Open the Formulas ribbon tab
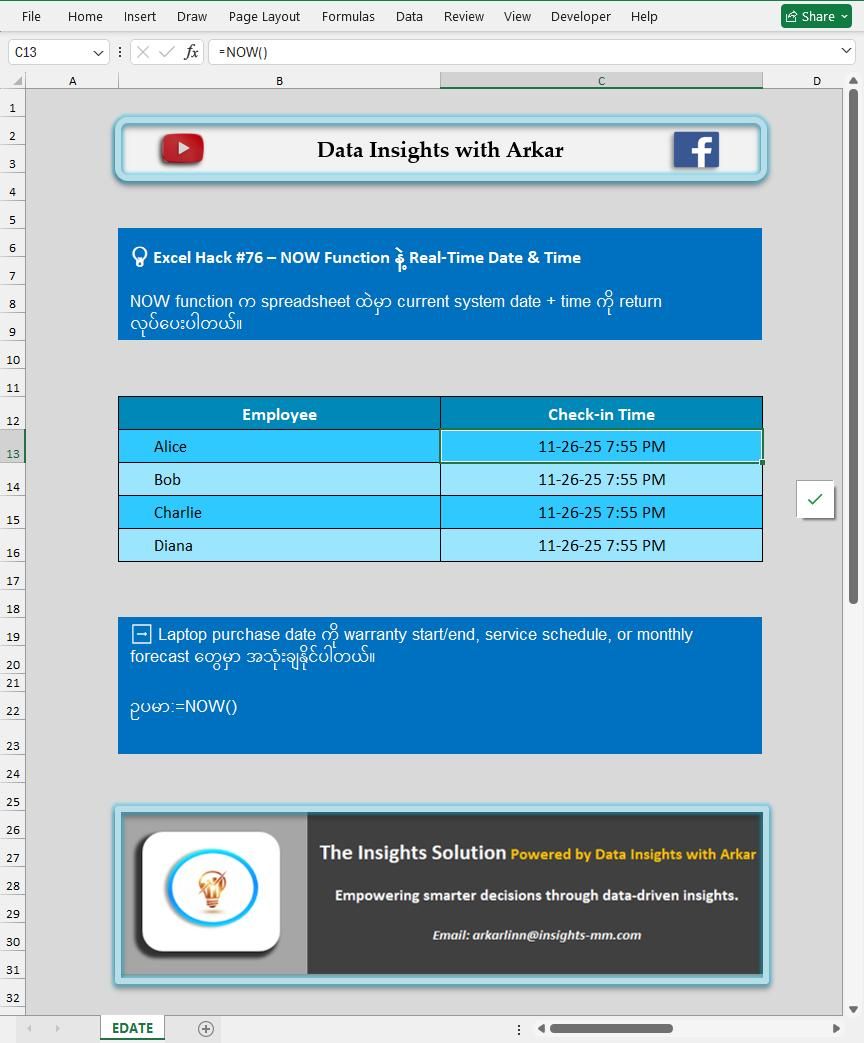This screenshot has width=864, height=1043. click(348, 16)
